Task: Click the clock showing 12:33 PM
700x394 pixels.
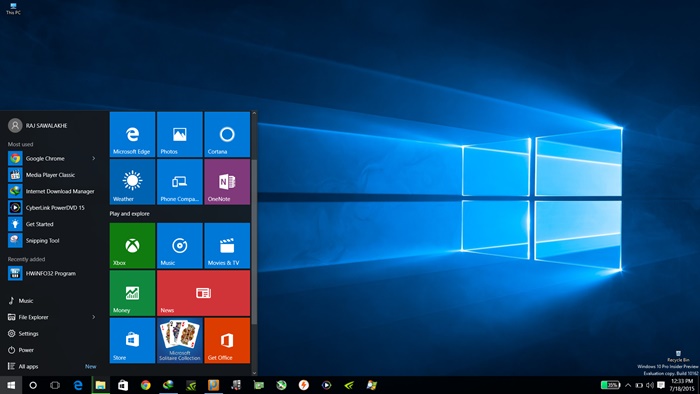Action: pyautogui.click(x=682, y=385)
